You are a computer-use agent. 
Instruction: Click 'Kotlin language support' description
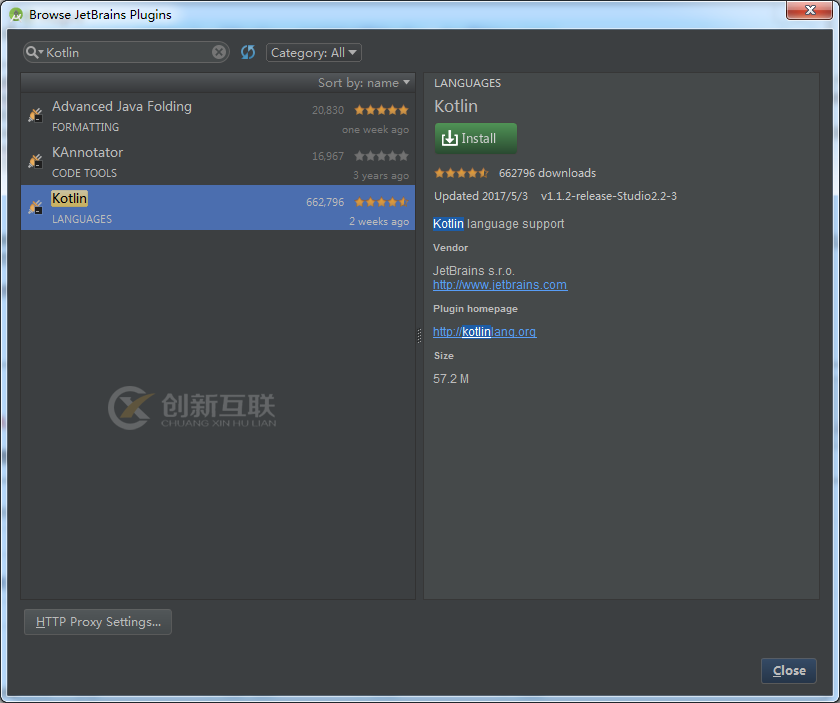498,223
